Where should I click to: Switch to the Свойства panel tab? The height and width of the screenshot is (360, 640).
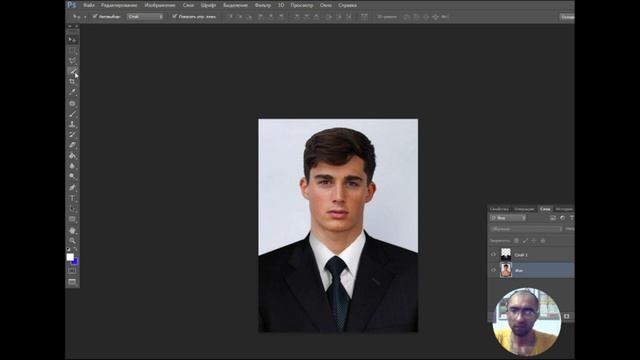pyautogui.click(x=499, y=209)
